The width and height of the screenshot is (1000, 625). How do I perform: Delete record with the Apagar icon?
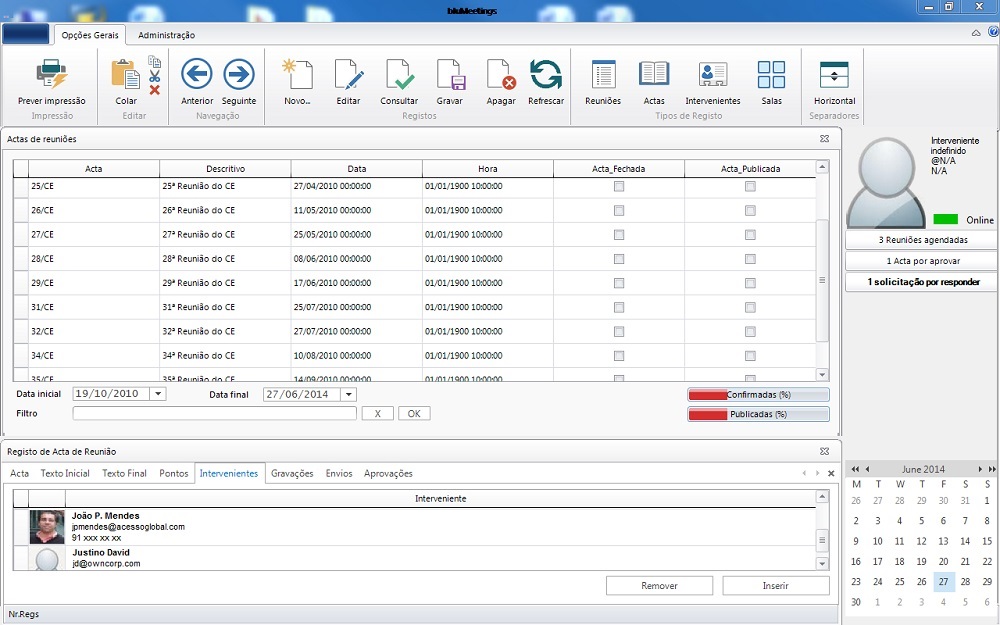501,75
